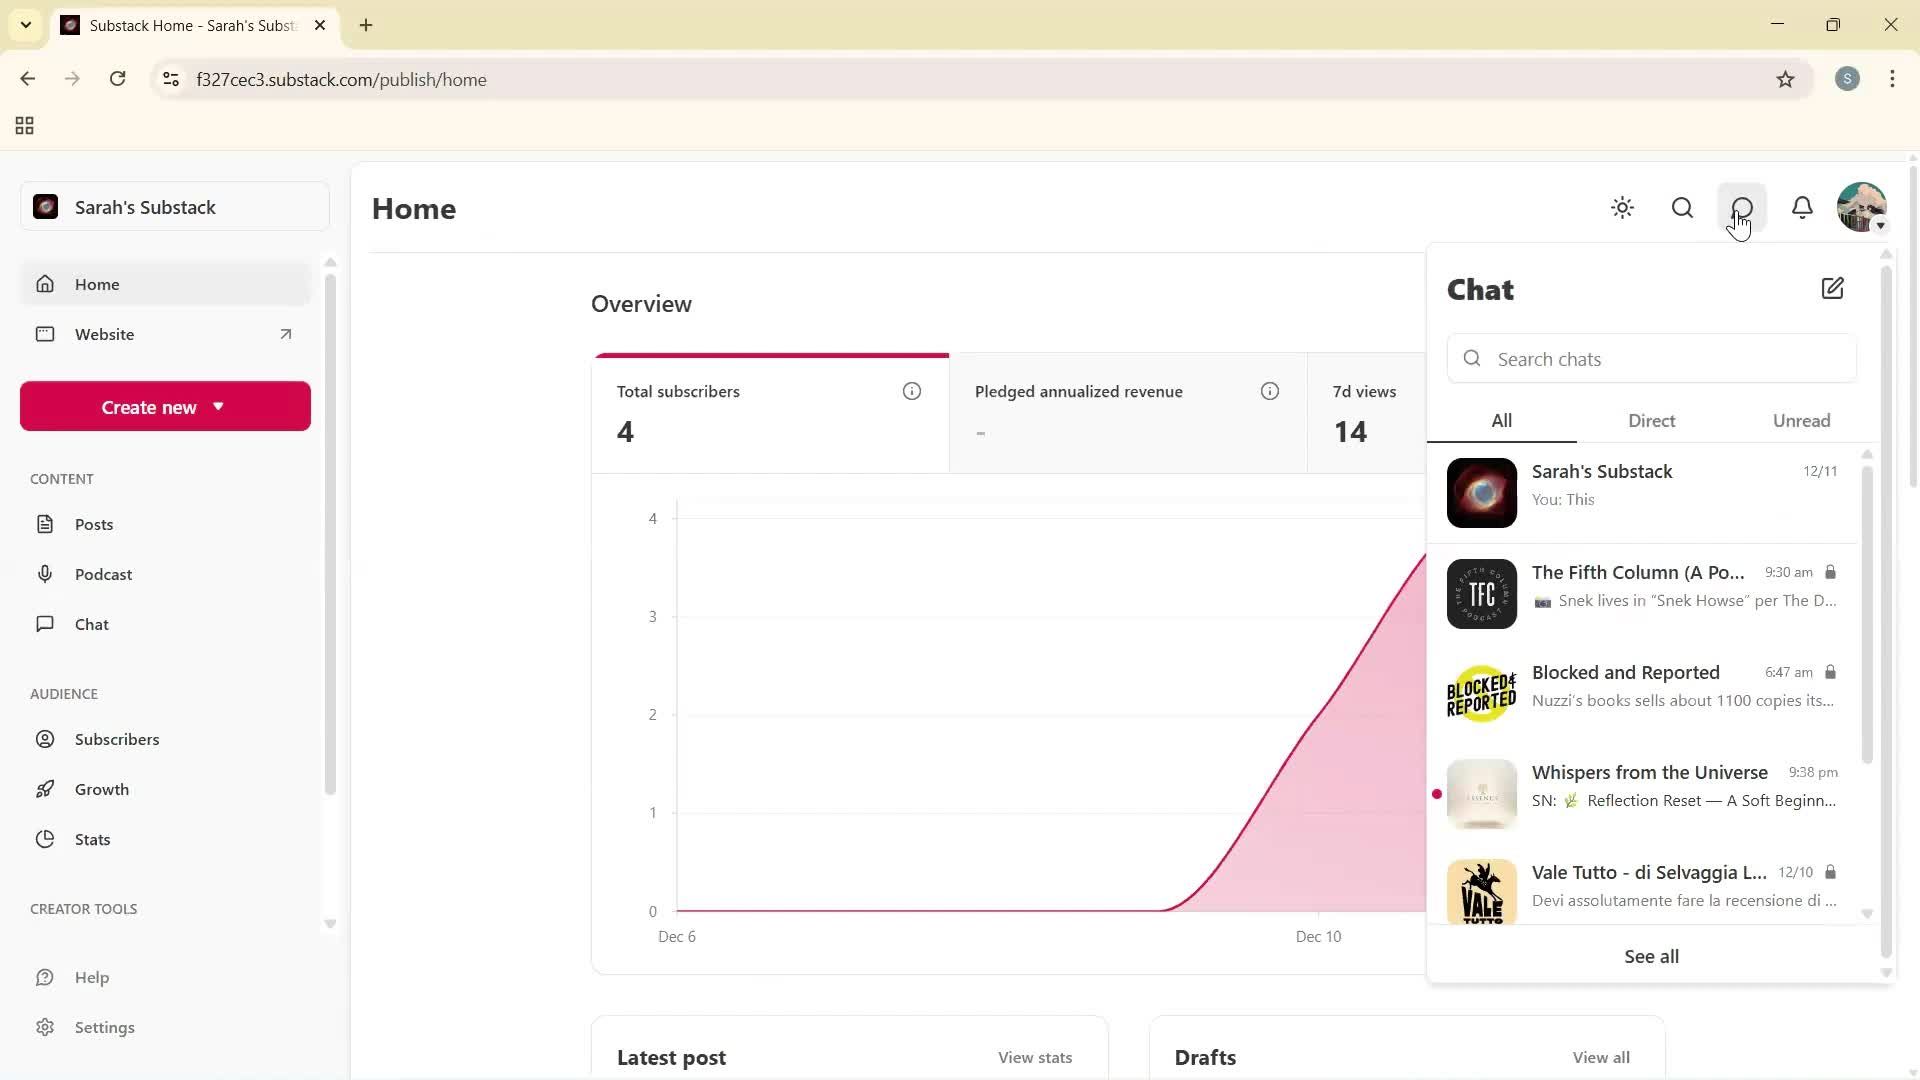The image size is (1920, 1080).
Task: Open the browser tab search chevron
Action: [26, 25]
